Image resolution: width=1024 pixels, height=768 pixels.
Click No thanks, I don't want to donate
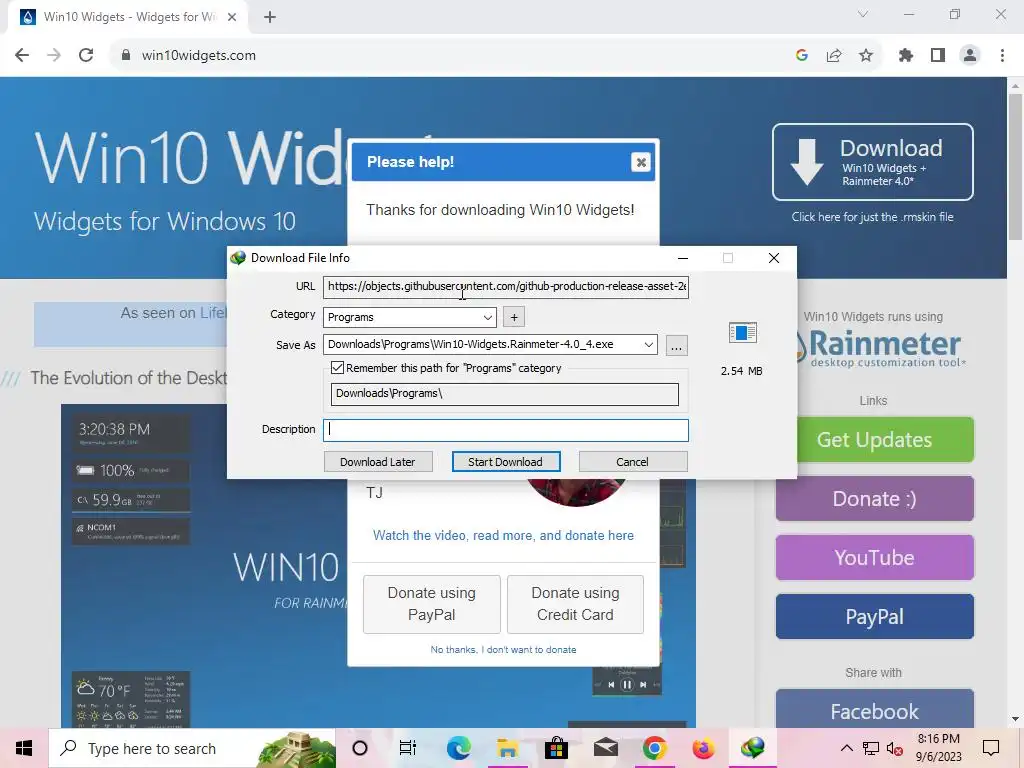coord(503,650)
